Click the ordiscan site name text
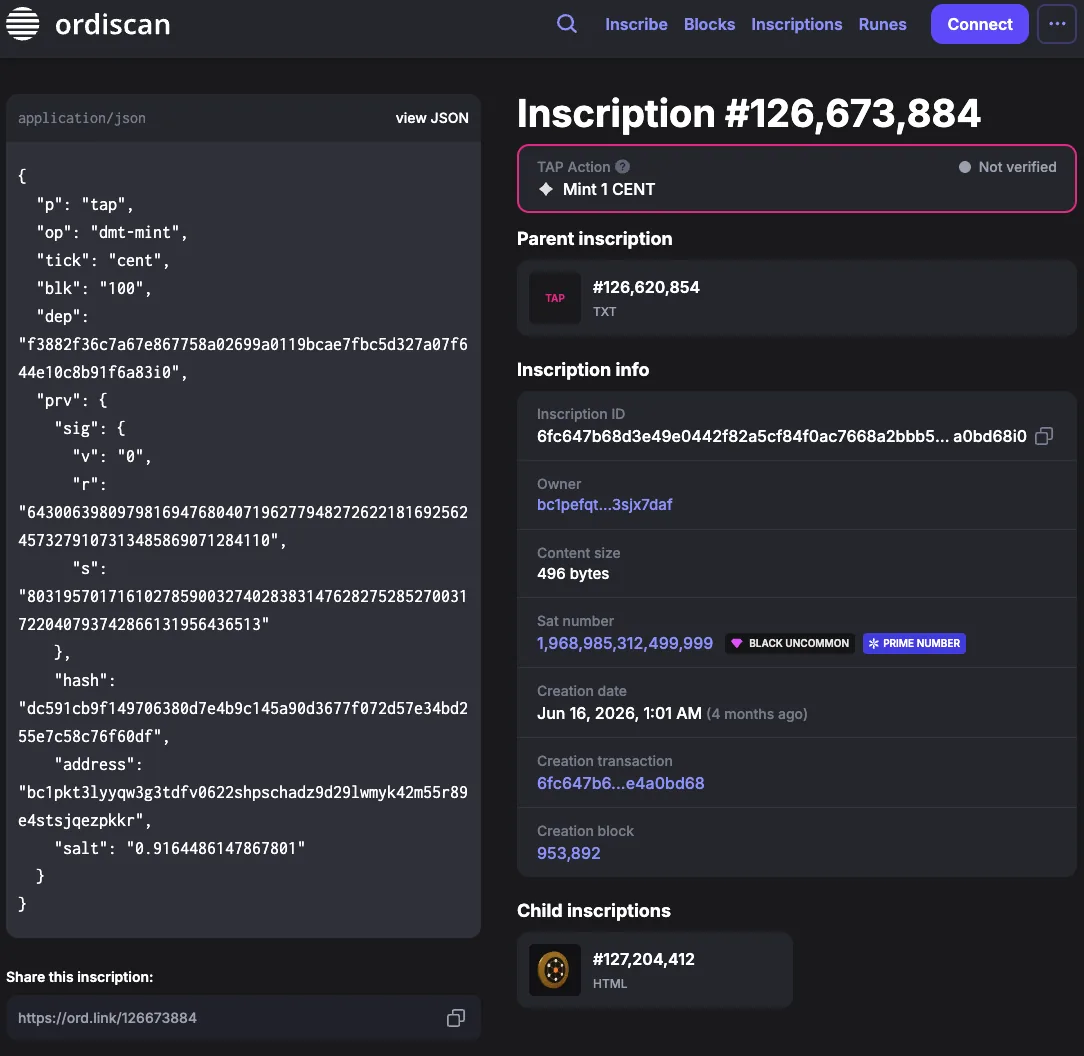 click(113, 25)
